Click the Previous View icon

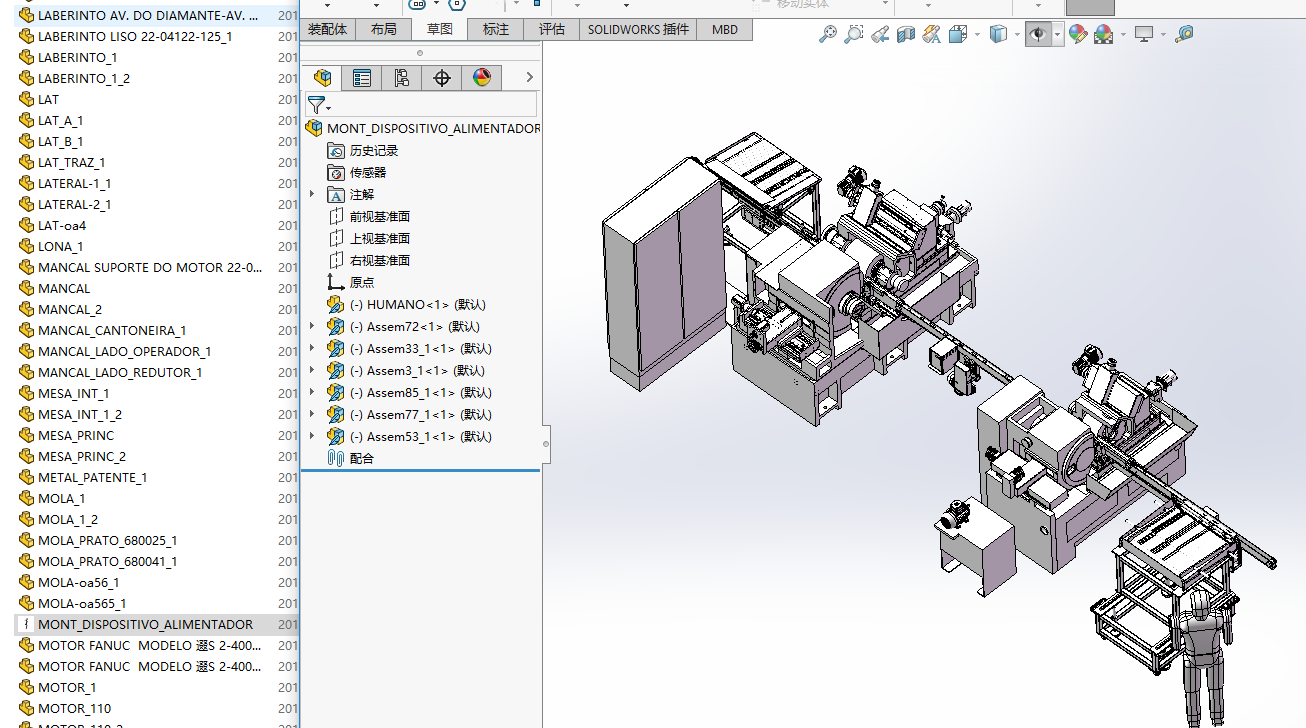[x=880, y=35]
